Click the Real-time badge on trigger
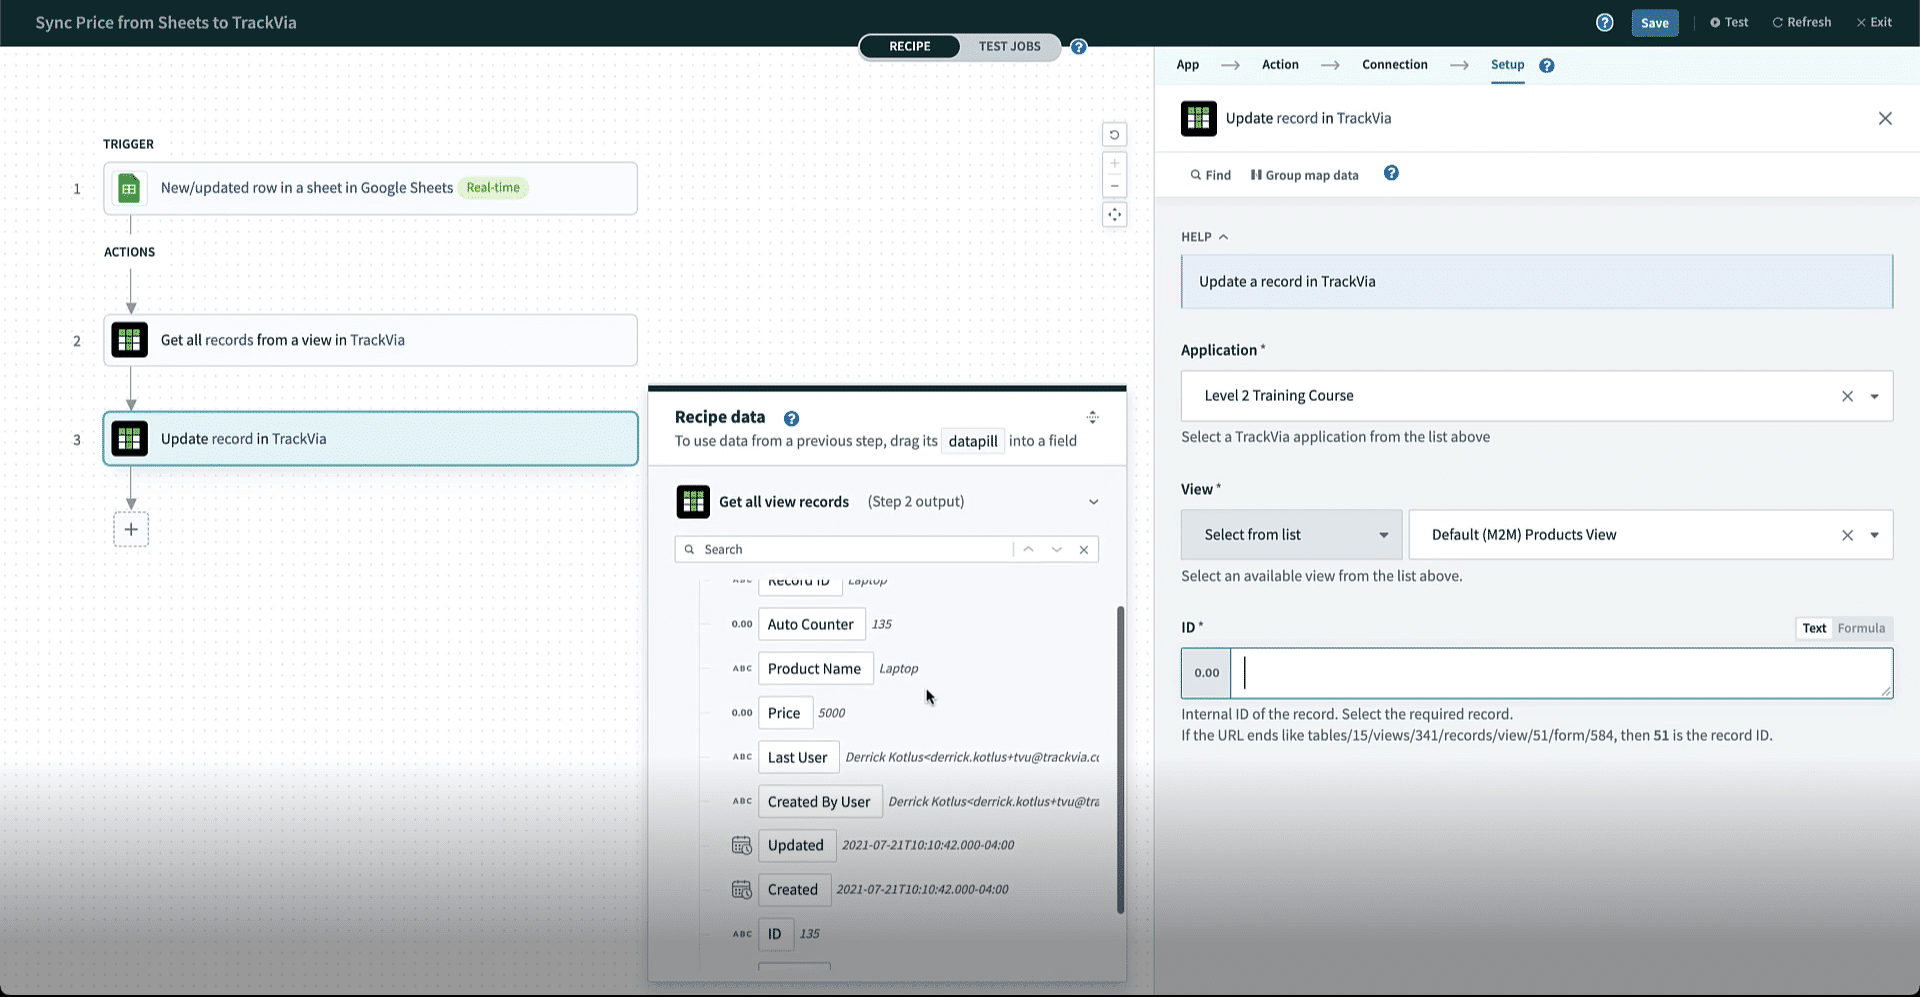Image resolution: width=1920 pixels, height=997 pixels. pos(493,188)
